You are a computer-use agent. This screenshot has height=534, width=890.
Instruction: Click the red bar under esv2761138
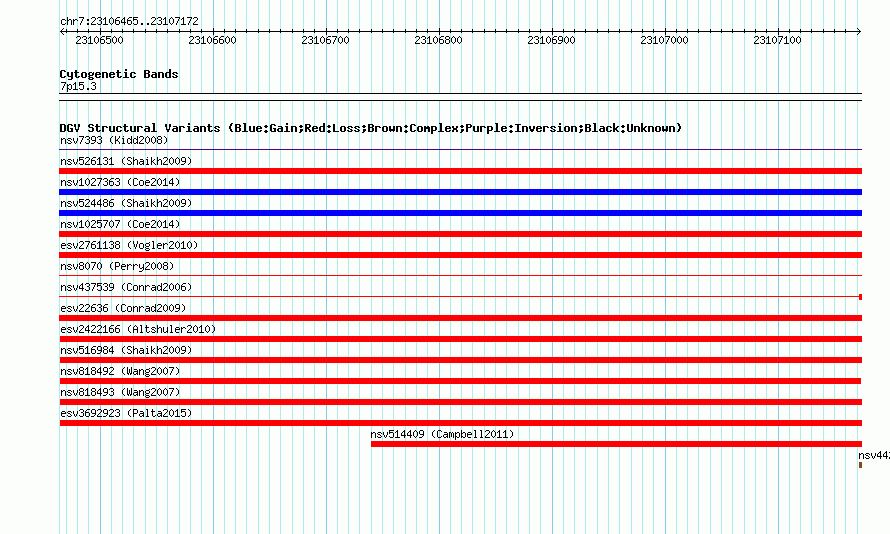click(460, 255)
